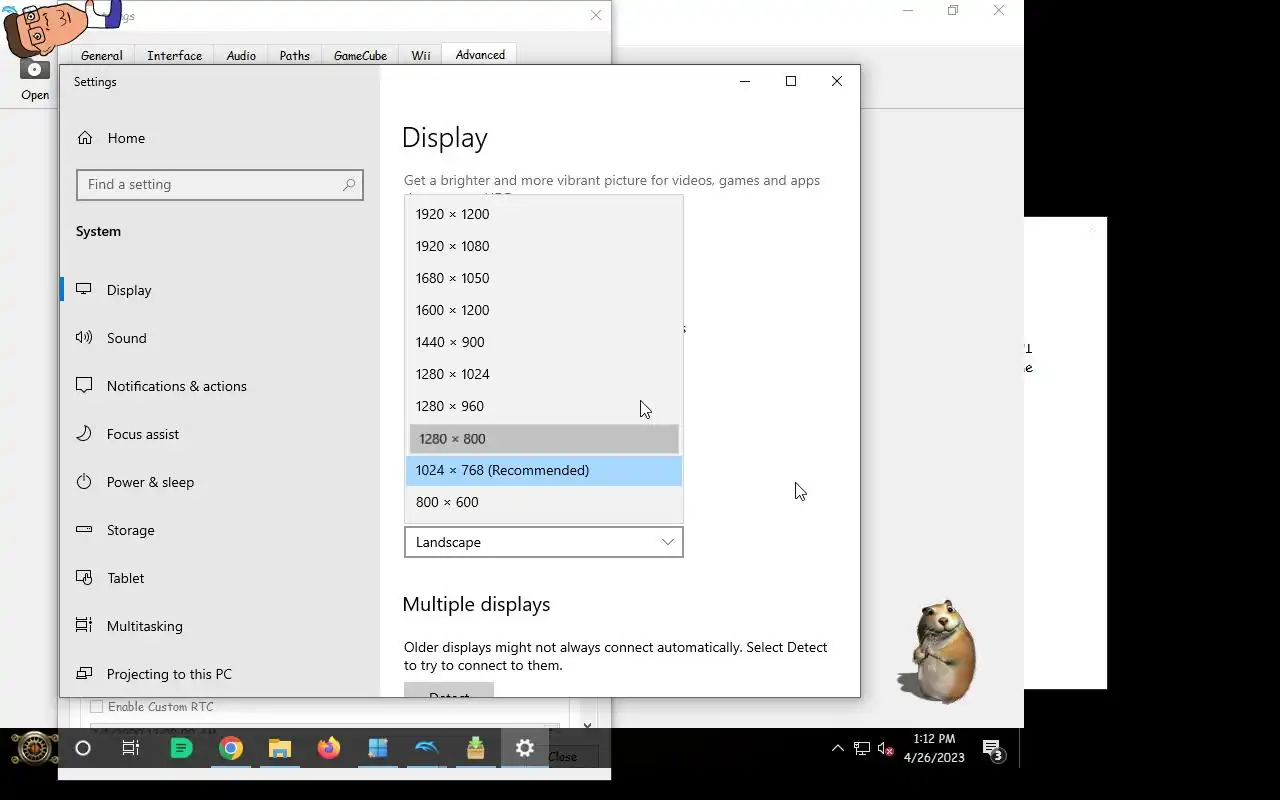Select 1024 × 768 (Recommended) resolution
Screen dimensions: 1280x800
click(x=543, y=470)
